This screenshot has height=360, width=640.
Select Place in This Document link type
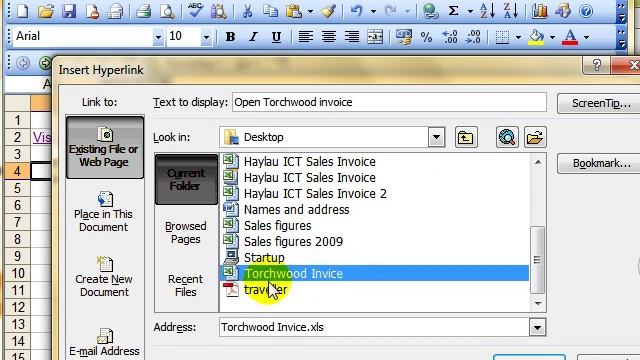tap(104, 212)
